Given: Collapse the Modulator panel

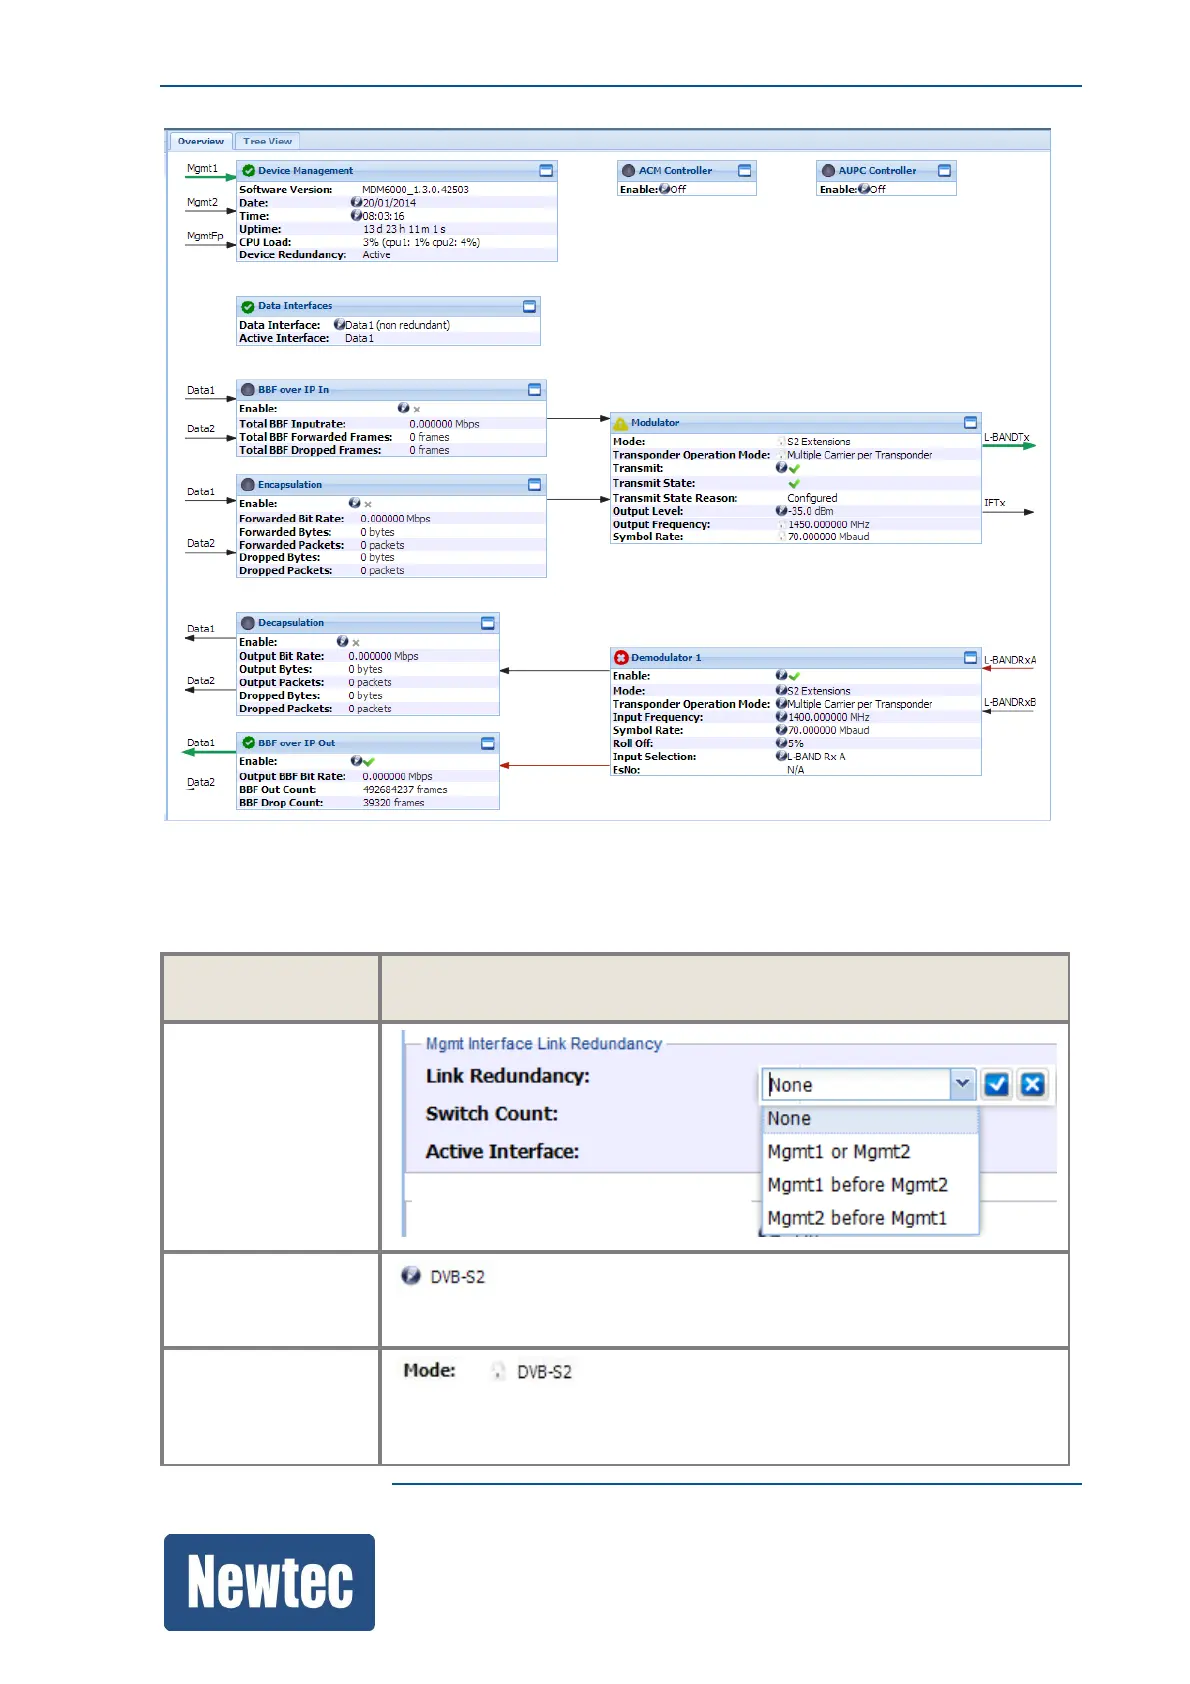Looking at the screenshot, I should pos(970,423).
